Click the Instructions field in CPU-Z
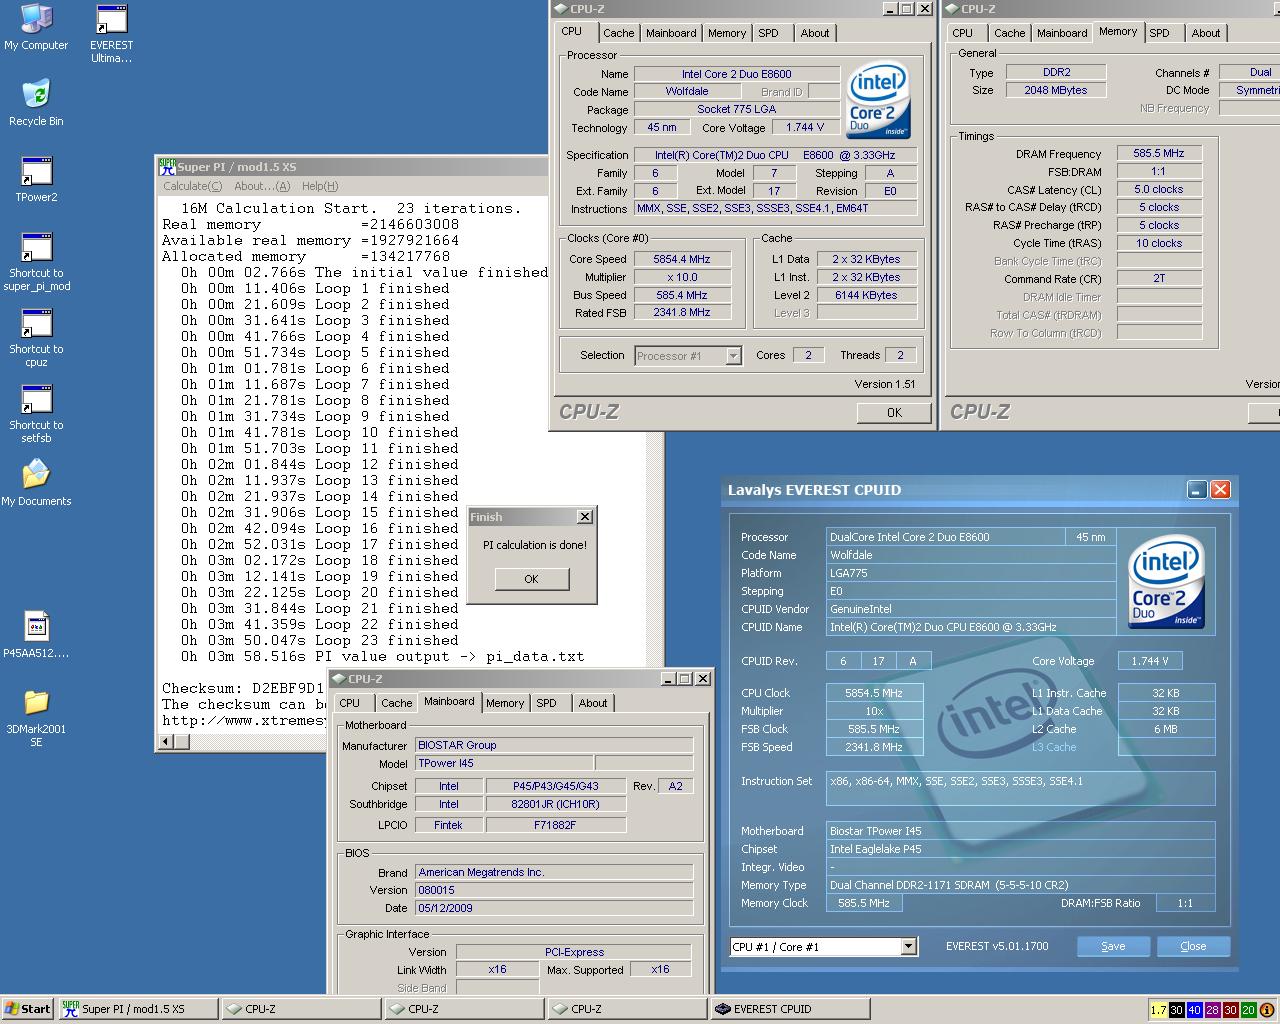Image resolution: width=1280 pixels, height=1024 pixels. coord(775,209)
